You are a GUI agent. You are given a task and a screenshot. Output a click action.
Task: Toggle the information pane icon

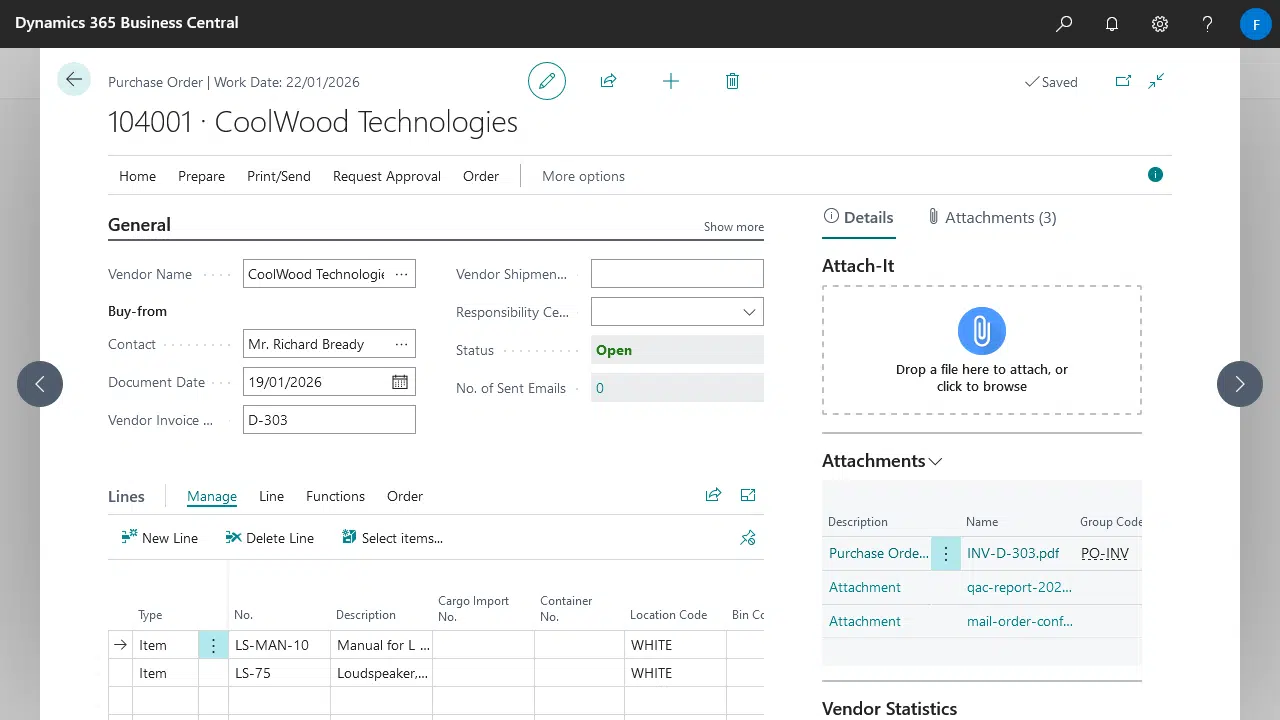1155,175
